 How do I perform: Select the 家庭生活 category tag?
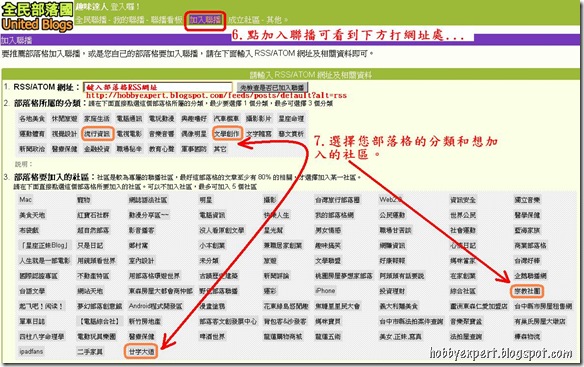pyautogui.click(x=97, y=119)
